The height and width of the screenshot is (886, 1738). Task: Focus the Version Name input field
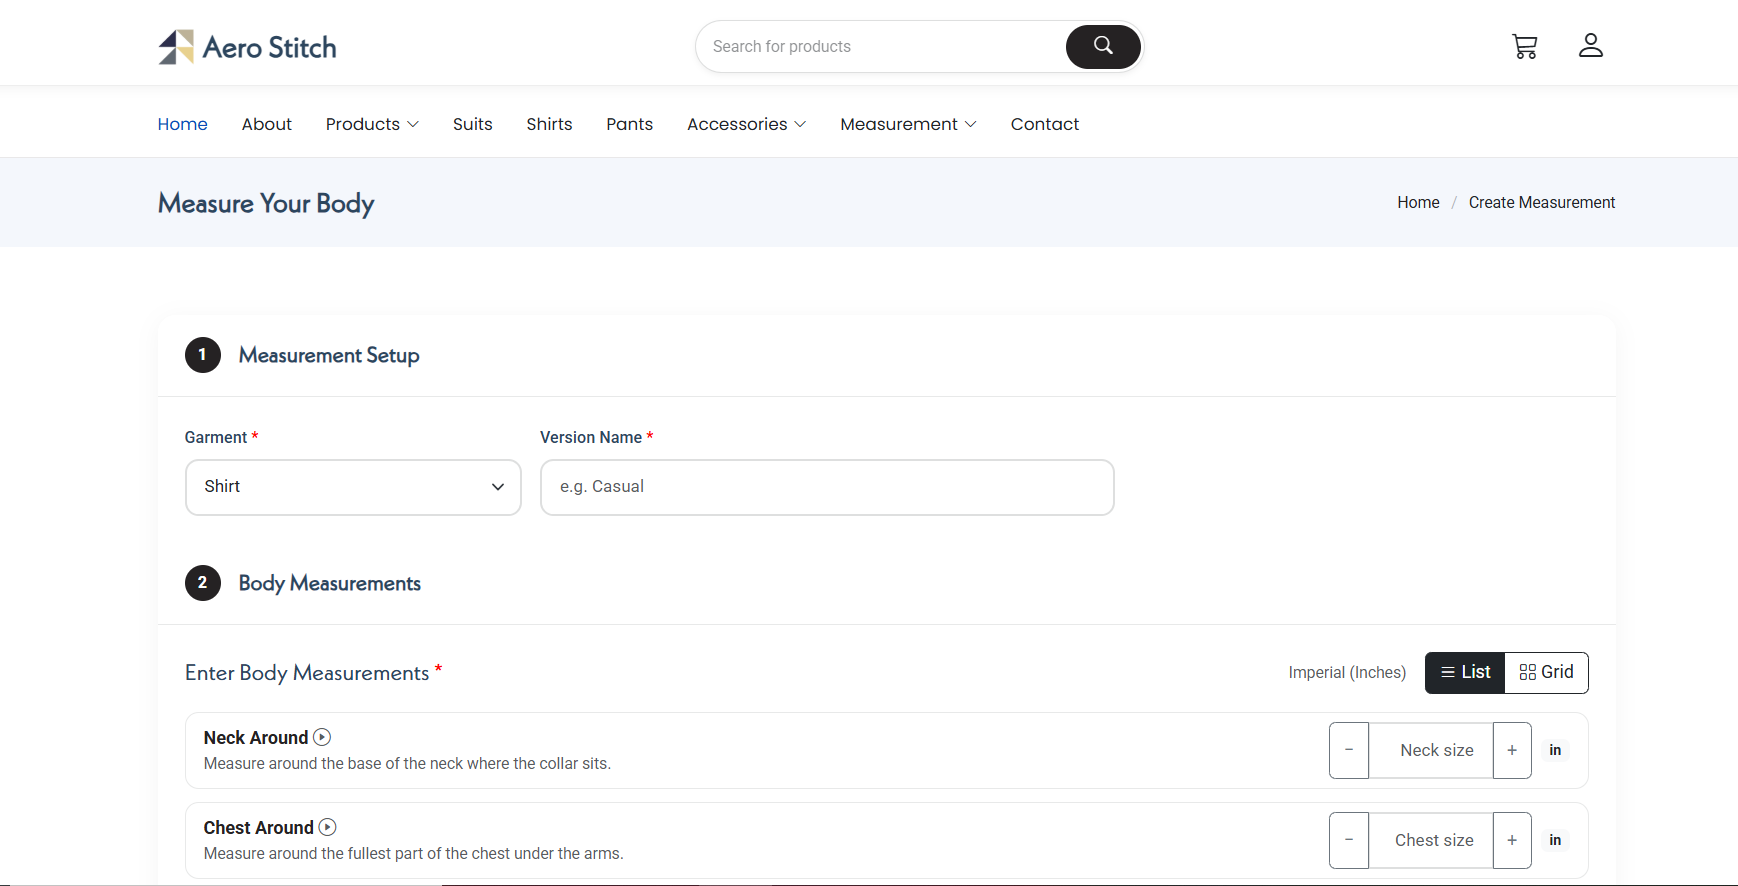pos(826,487)
